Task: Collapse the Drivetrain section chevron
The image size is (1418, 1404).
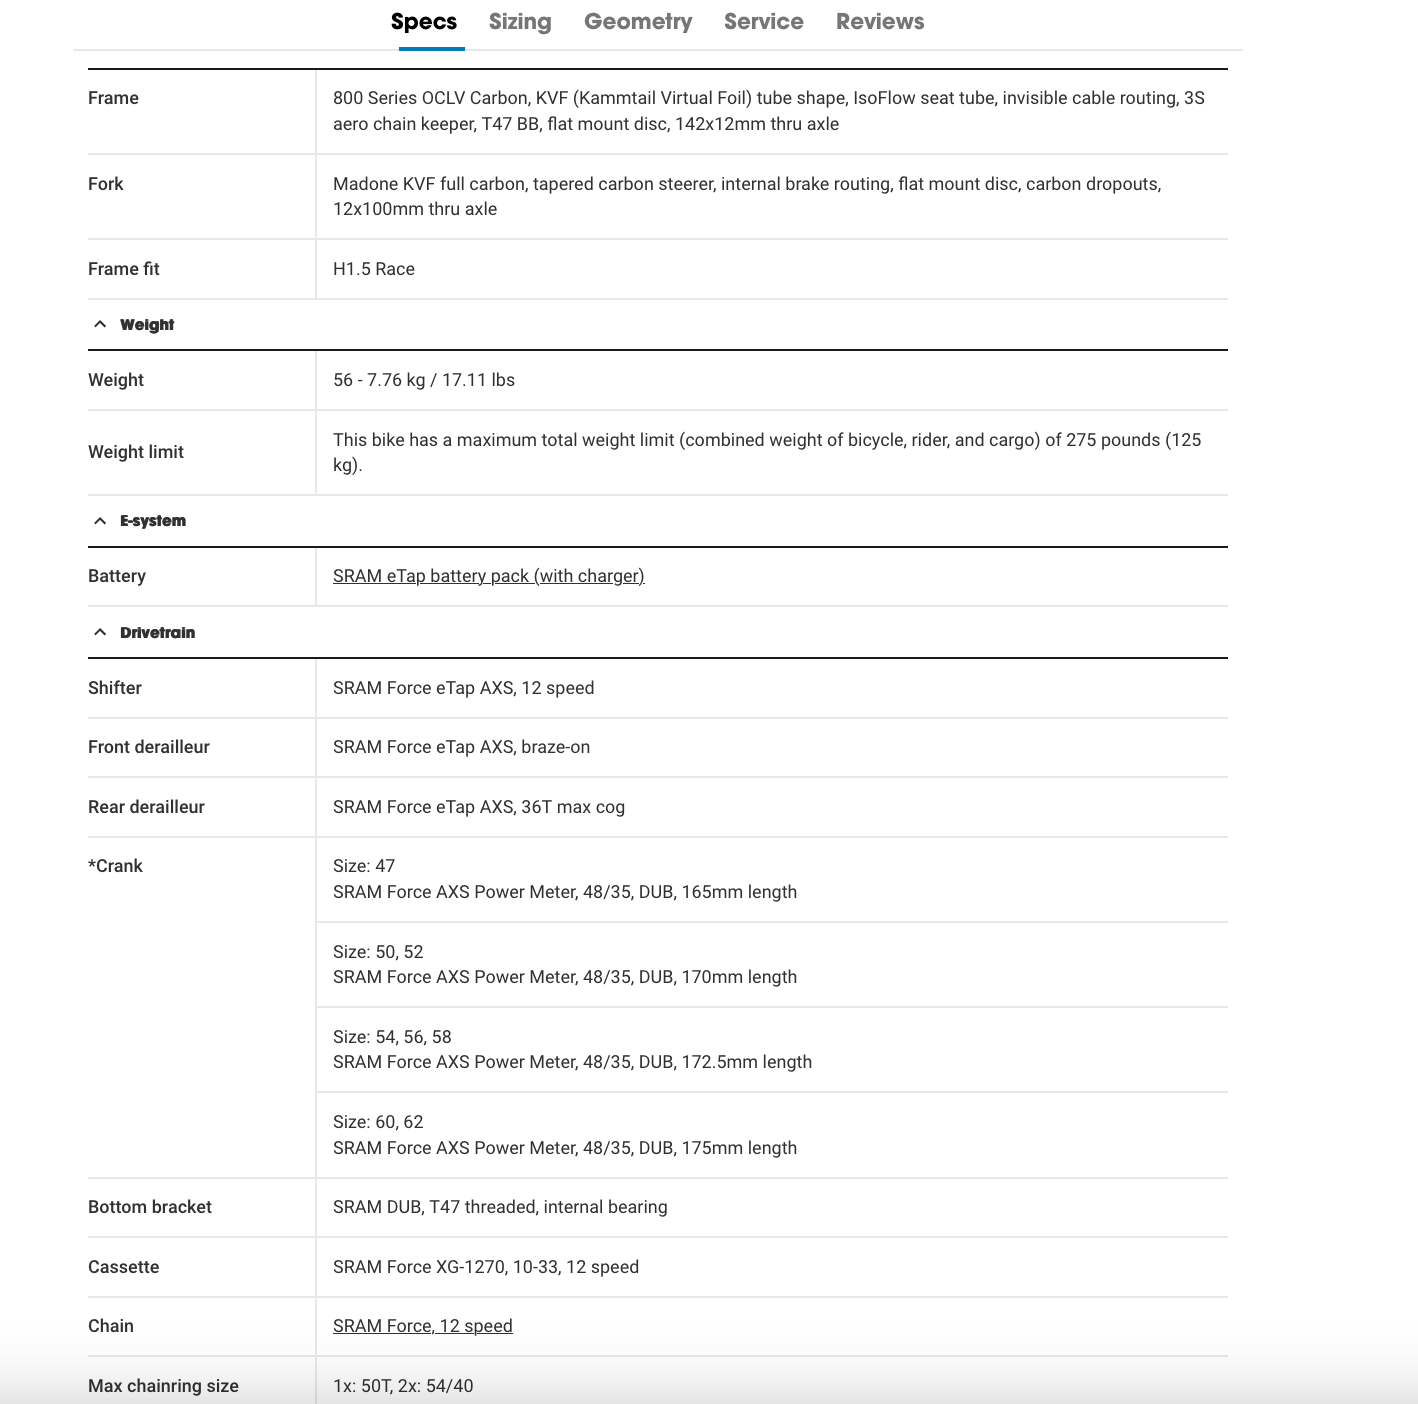Action: [100, 633]
